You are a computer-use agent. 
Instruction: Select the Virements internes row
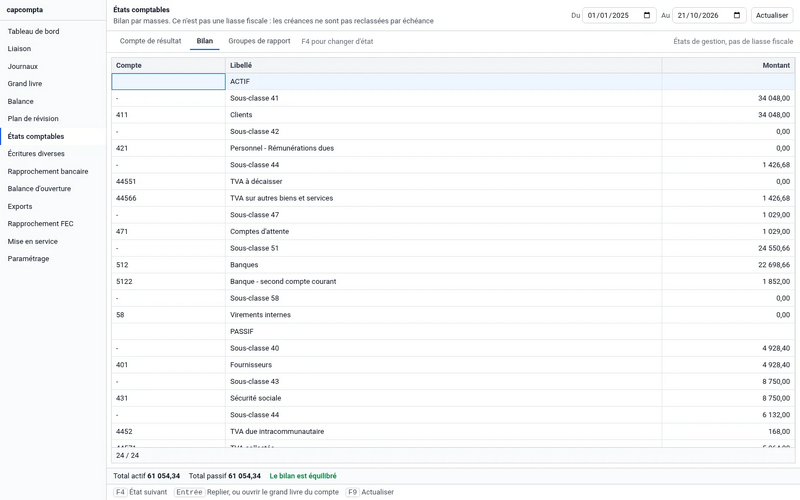(x=453, y=315)
